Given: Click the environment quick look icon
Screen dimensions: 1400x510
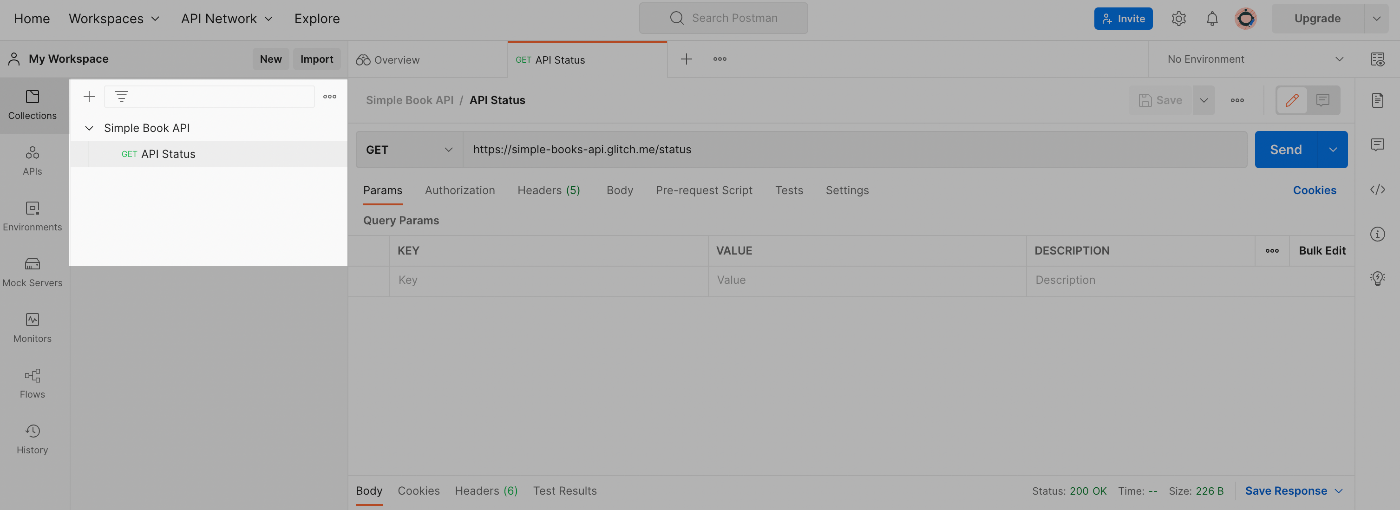Looking at the screenshot, I should pos(1377,59).
